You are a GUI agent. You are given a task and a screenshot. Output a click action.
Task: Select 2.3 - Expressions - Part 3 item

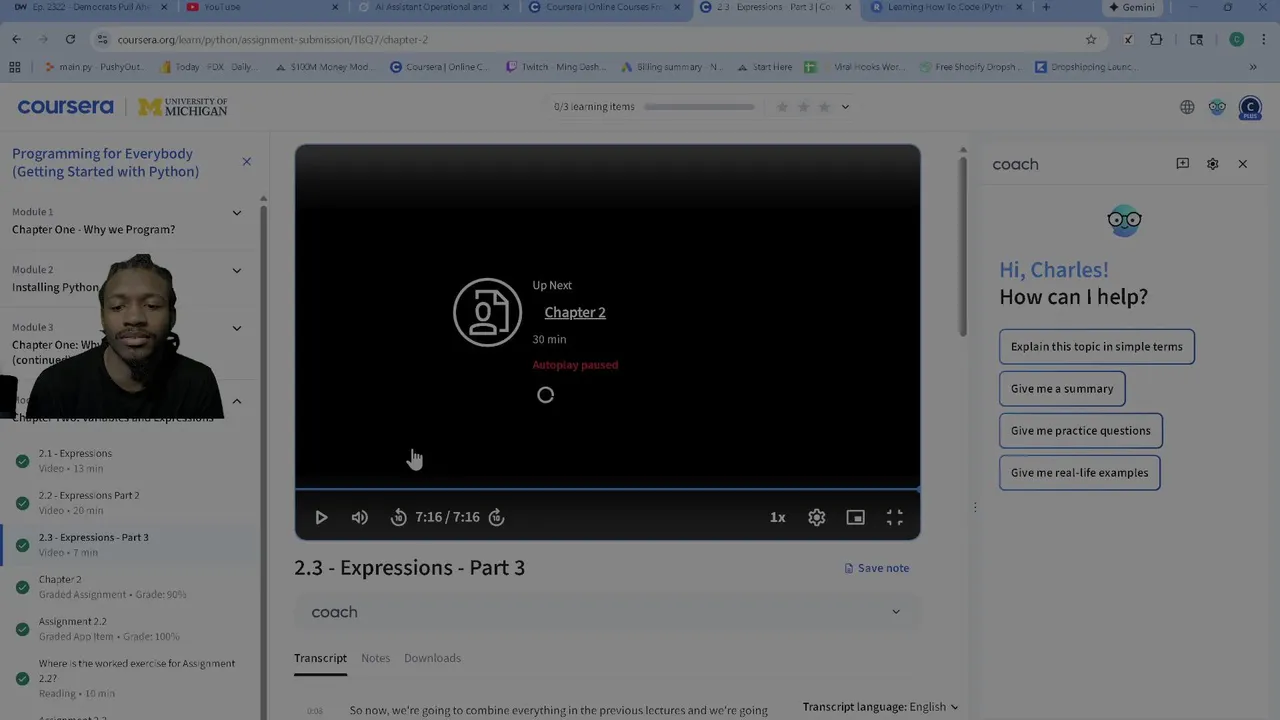click(130, 545)
